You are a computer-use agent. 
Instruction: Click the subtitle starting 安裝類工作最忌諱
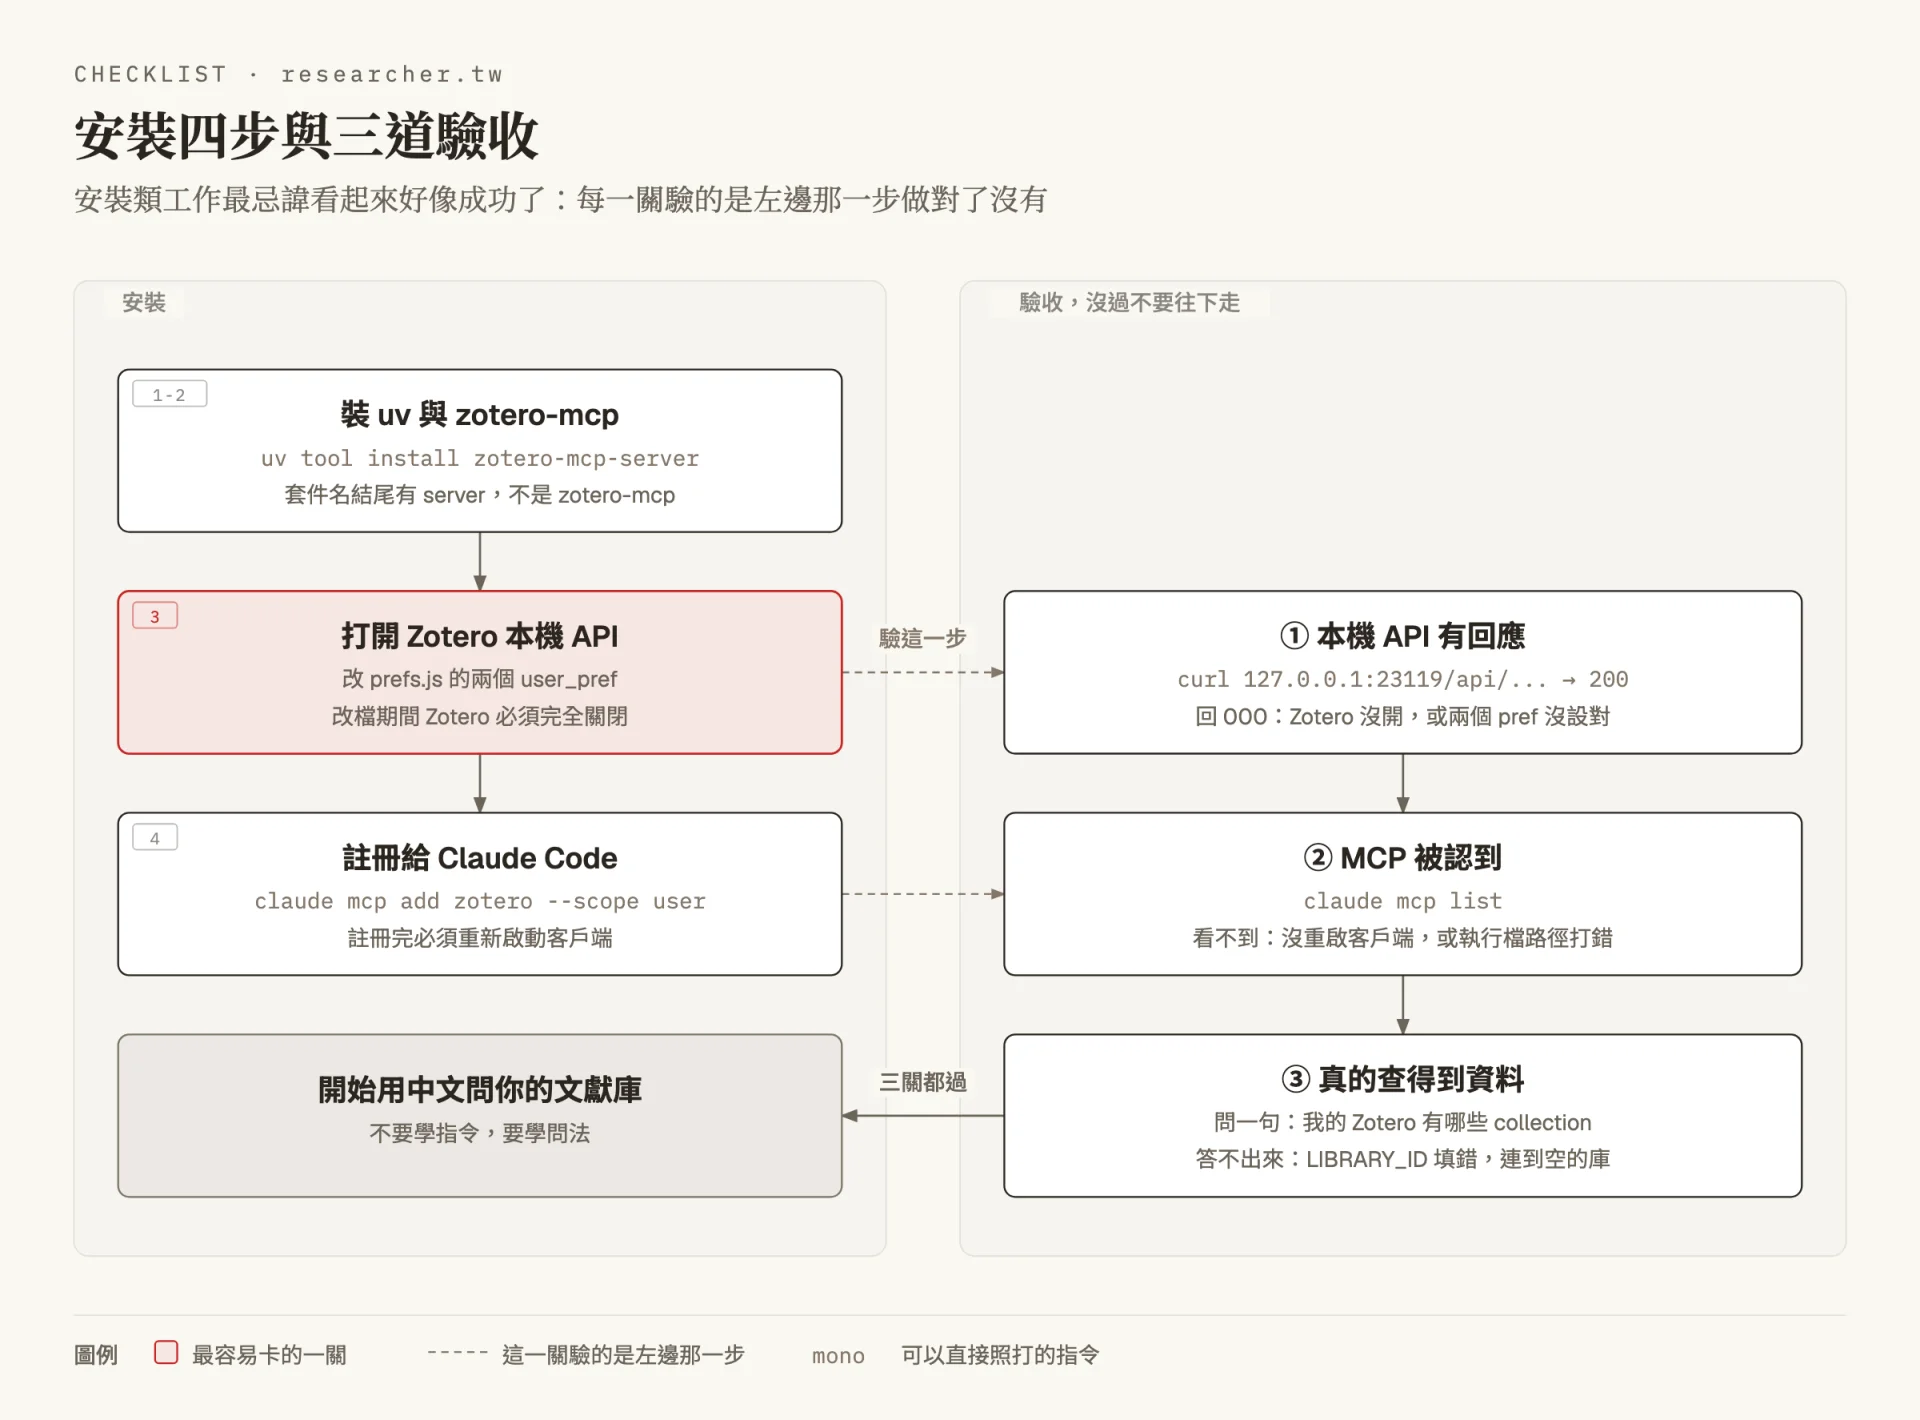pyautogui.click(x=560, y=199)
